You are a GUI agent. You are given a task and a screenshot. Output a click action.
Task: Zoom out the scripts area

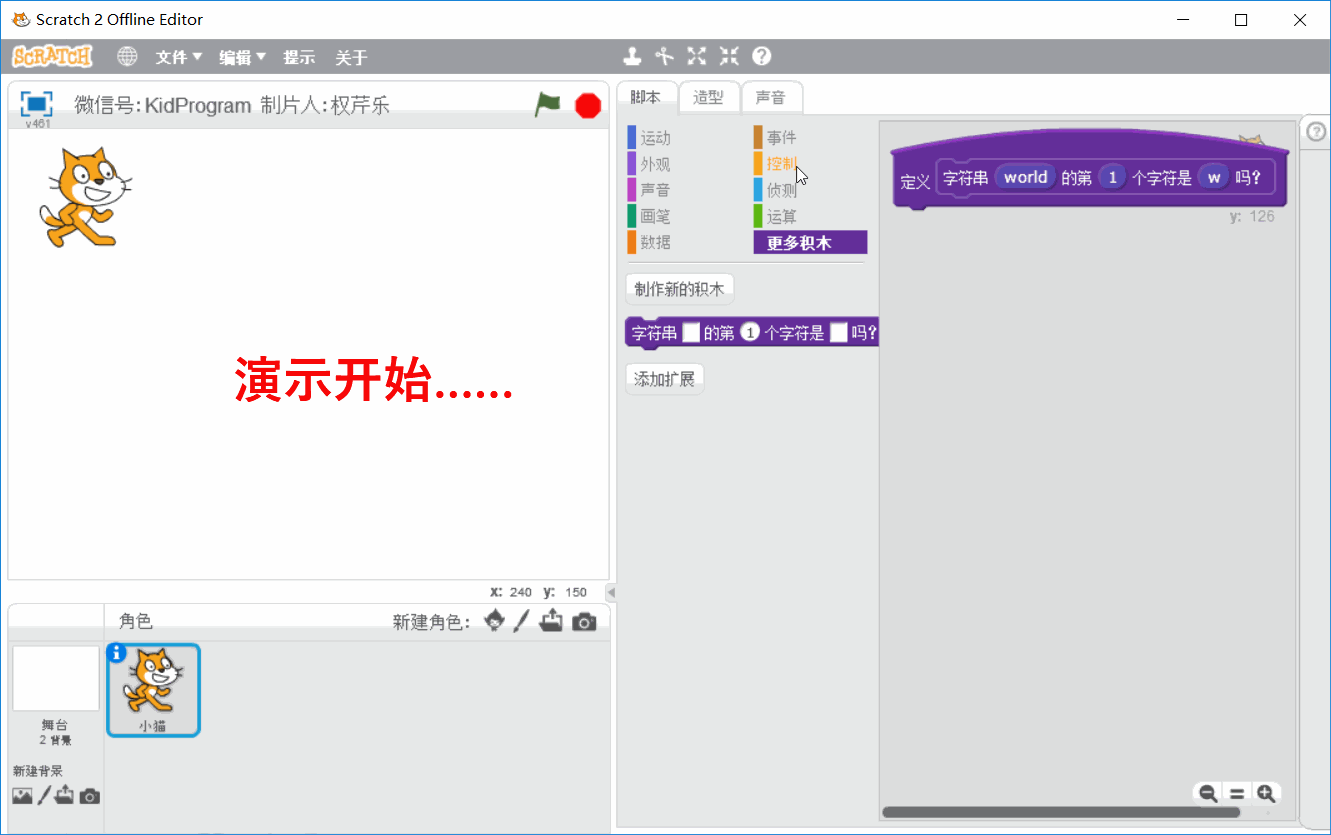1208,793
